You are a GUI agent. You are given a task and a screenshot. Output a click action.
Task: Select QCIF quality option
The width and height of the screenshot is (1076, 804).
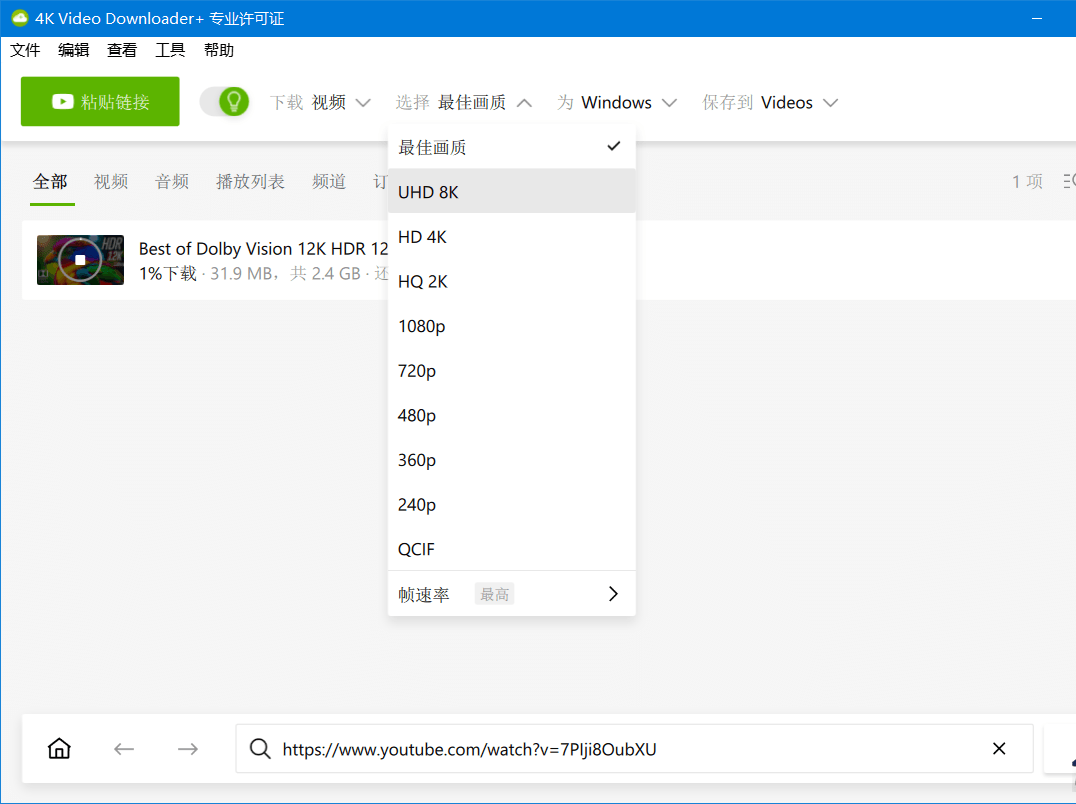click(x=512, y=548)
